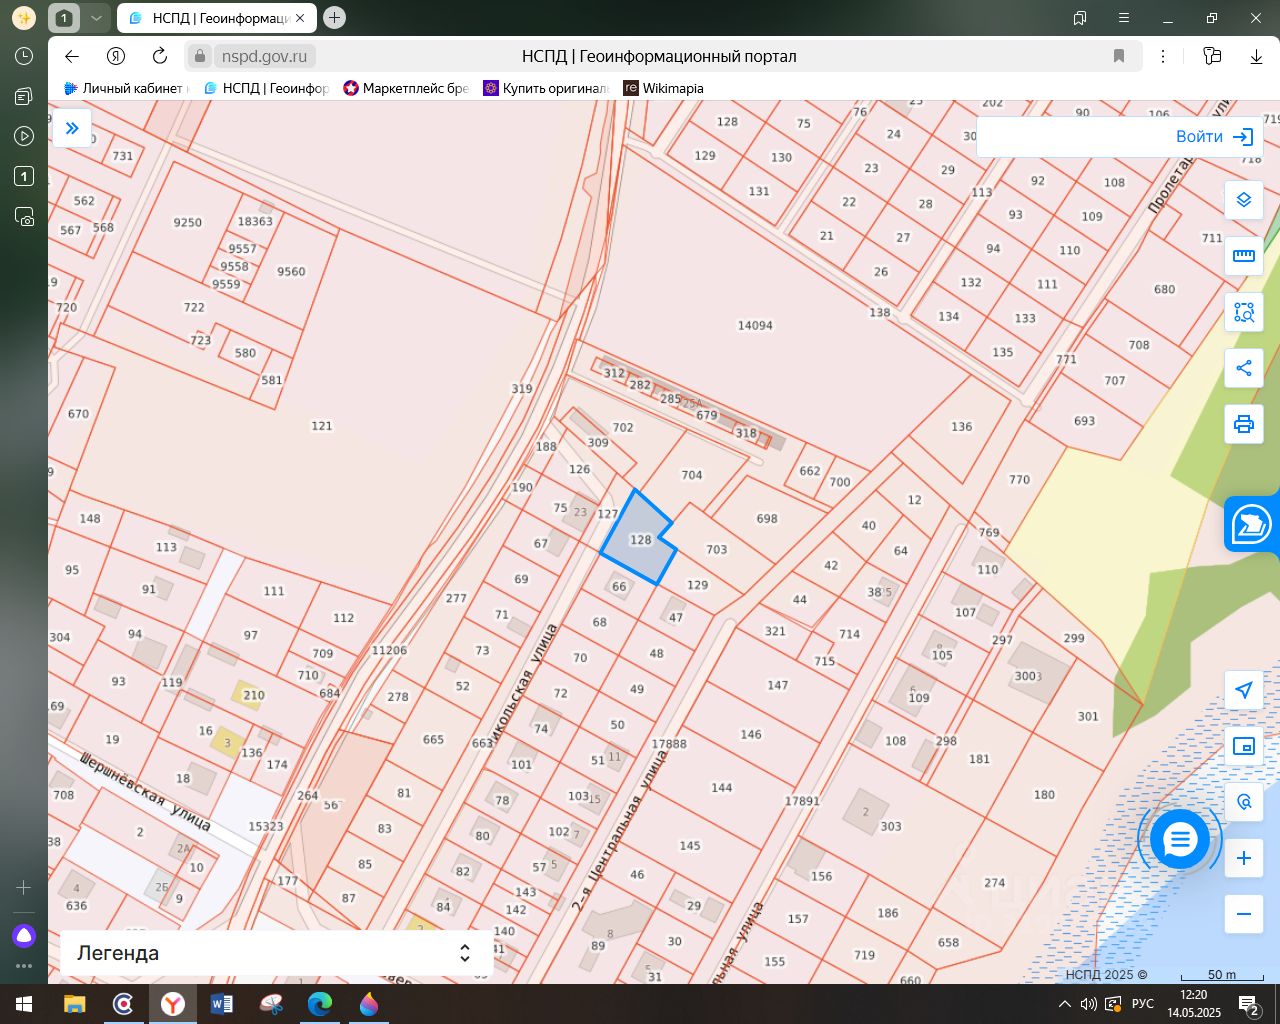Viewport: 1280px width, 1024px height.
Task: Zoom out the map with minus button
Action: click(1244, 914)
